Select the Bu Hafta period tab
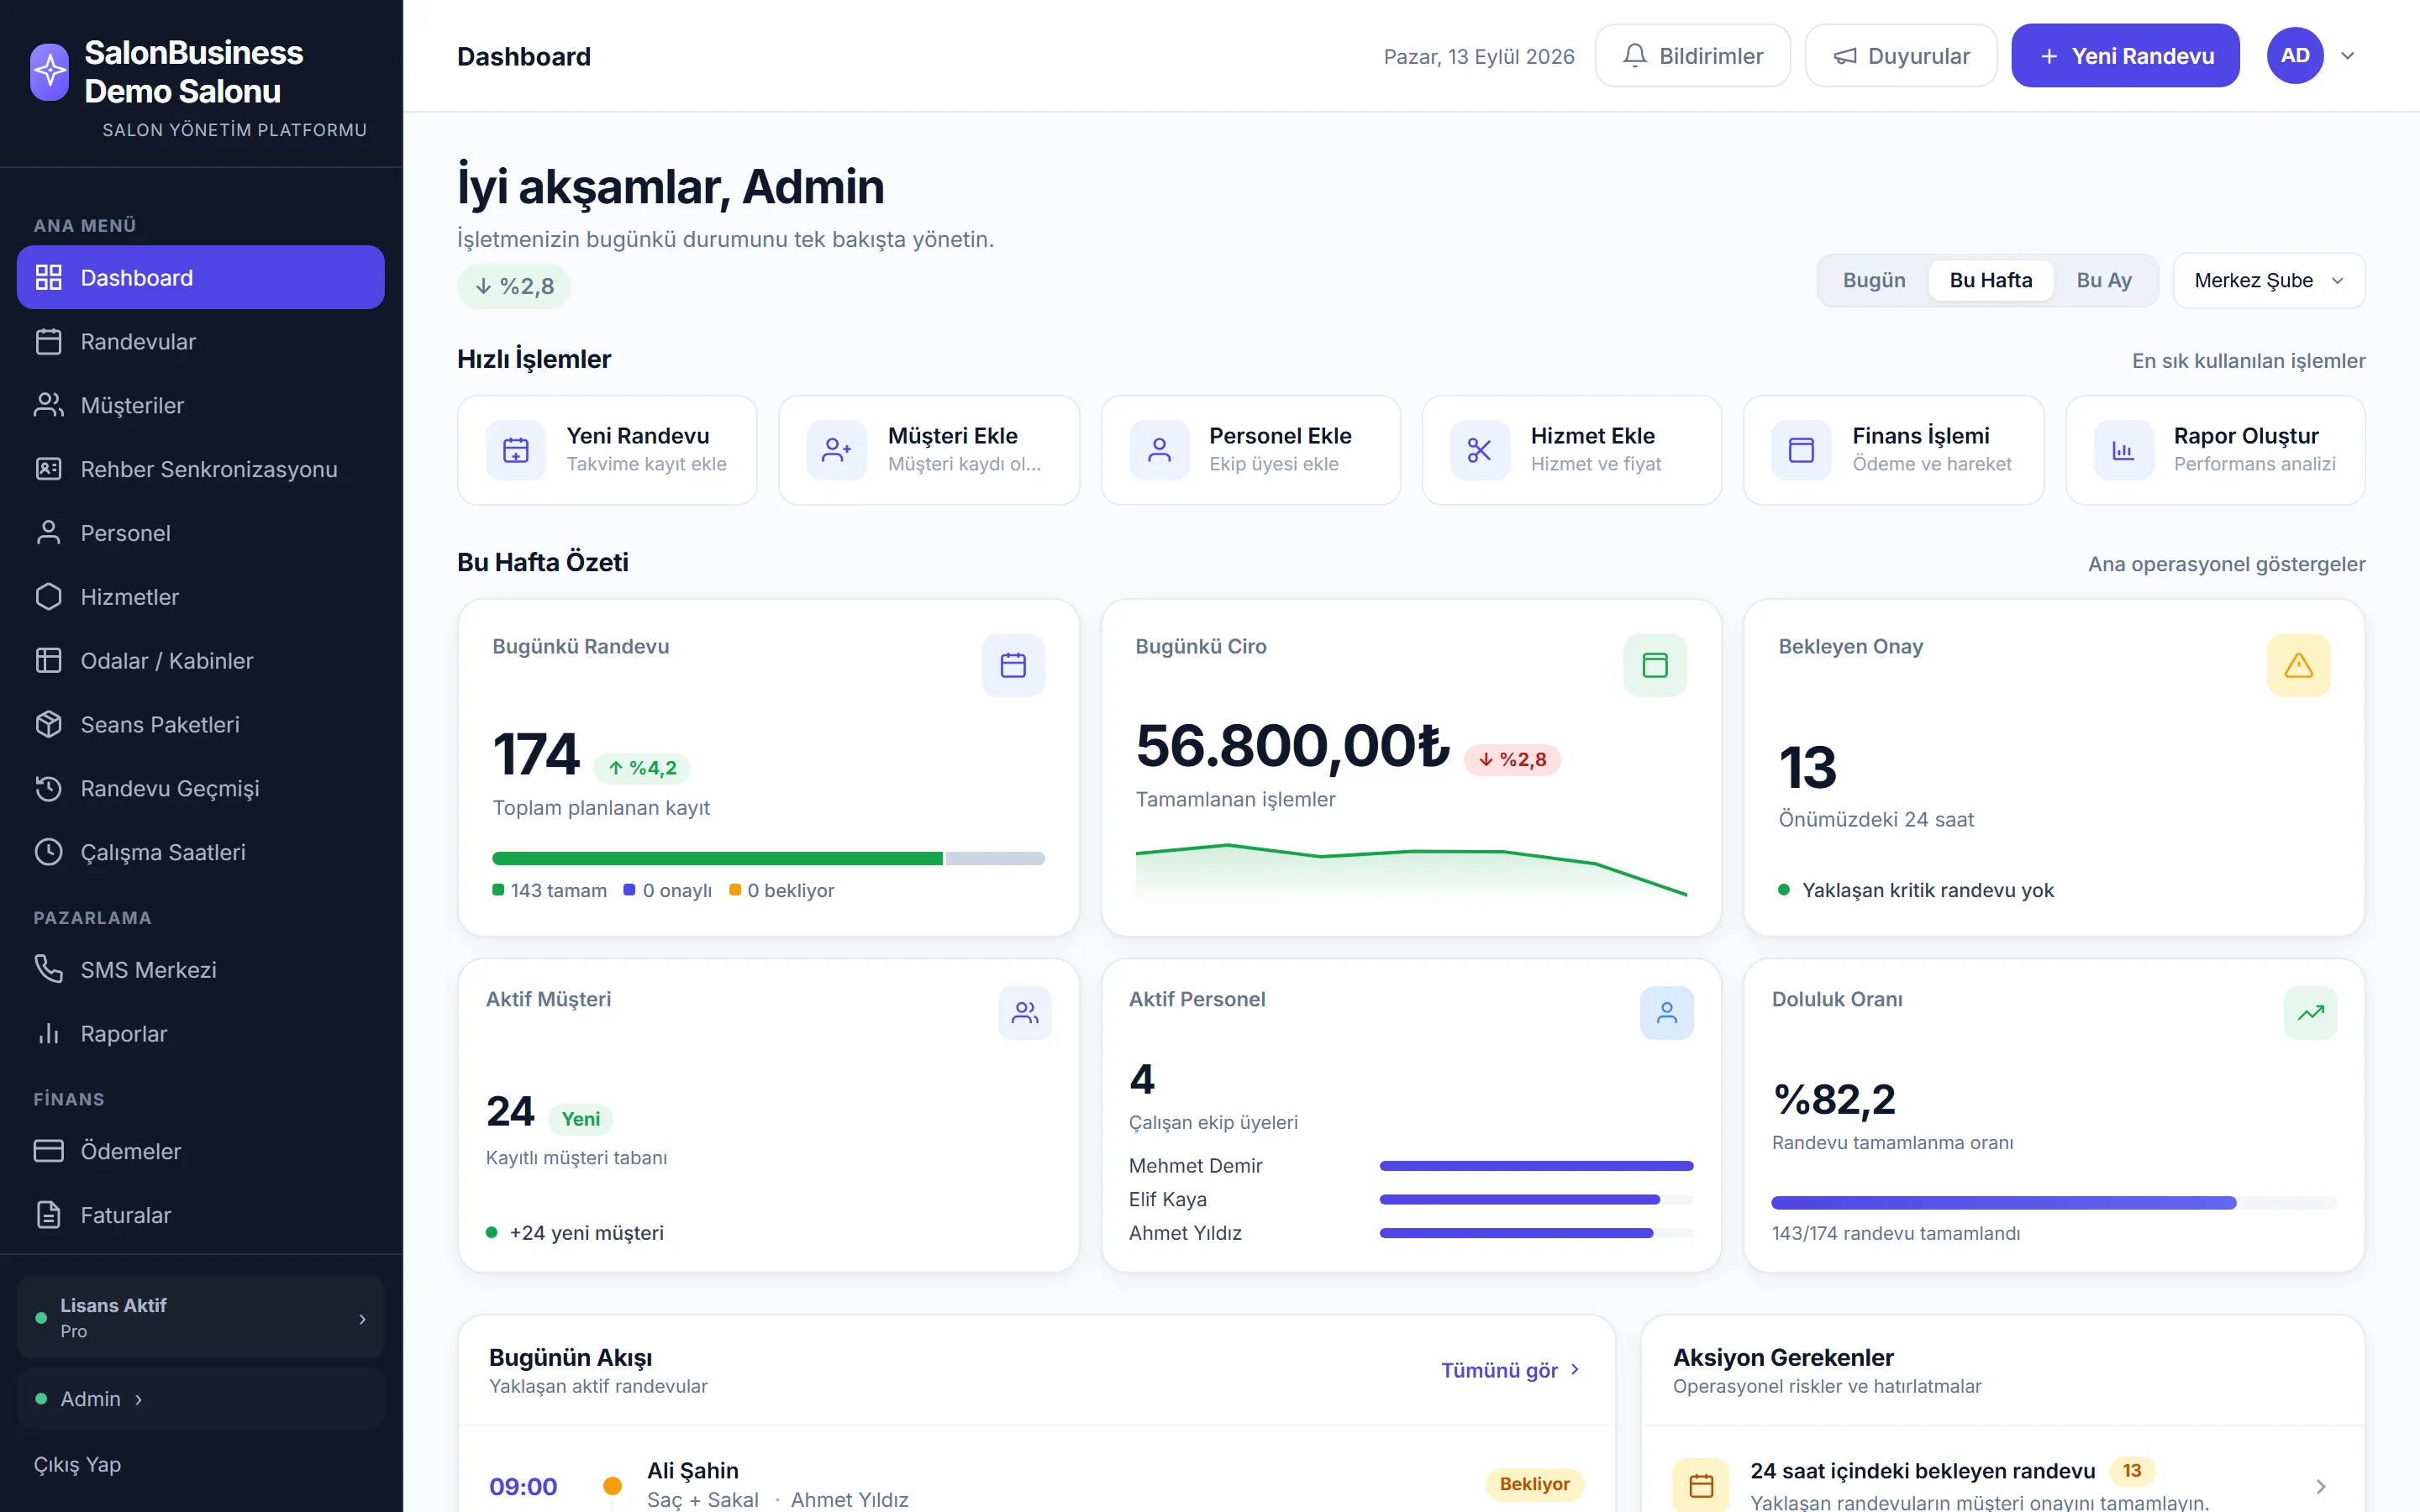Image resolution: width=2420 pixels, height=1512 pixels. tap(1991, 281)
